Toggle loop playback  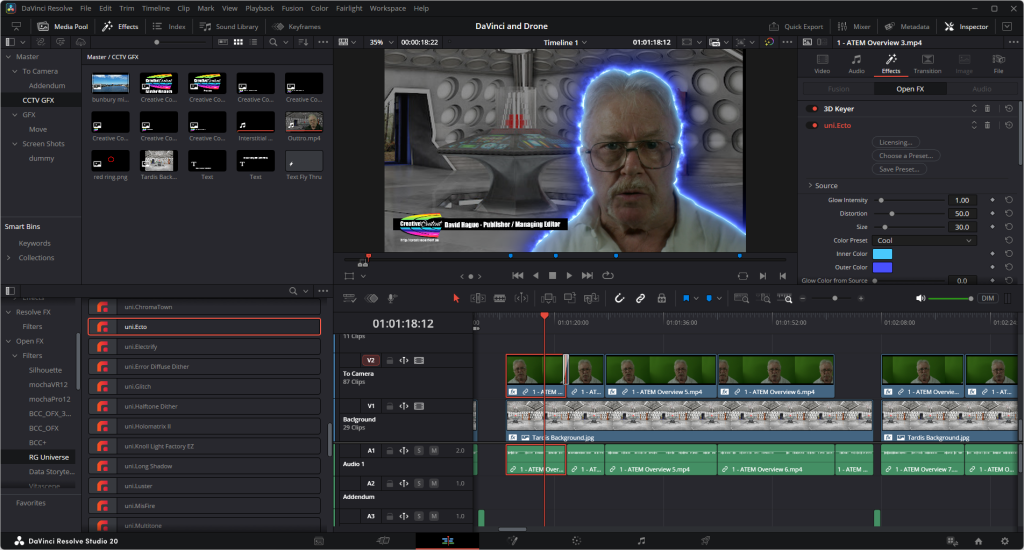pos(608,276)
